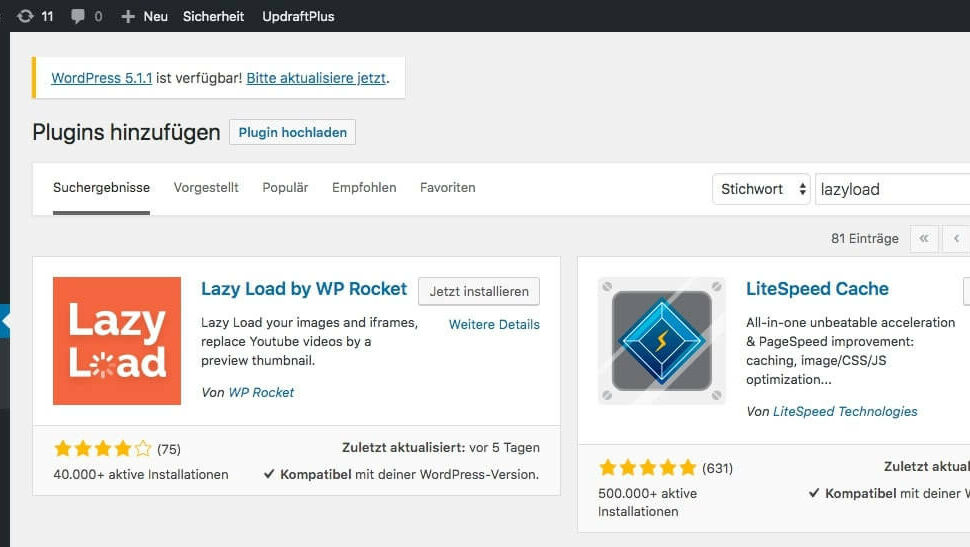The height and width of the screenshot is (547, 970).
Task: Click the Plugins hinzufügen heading
Action: pyautogui.click(x=126, y=132)
